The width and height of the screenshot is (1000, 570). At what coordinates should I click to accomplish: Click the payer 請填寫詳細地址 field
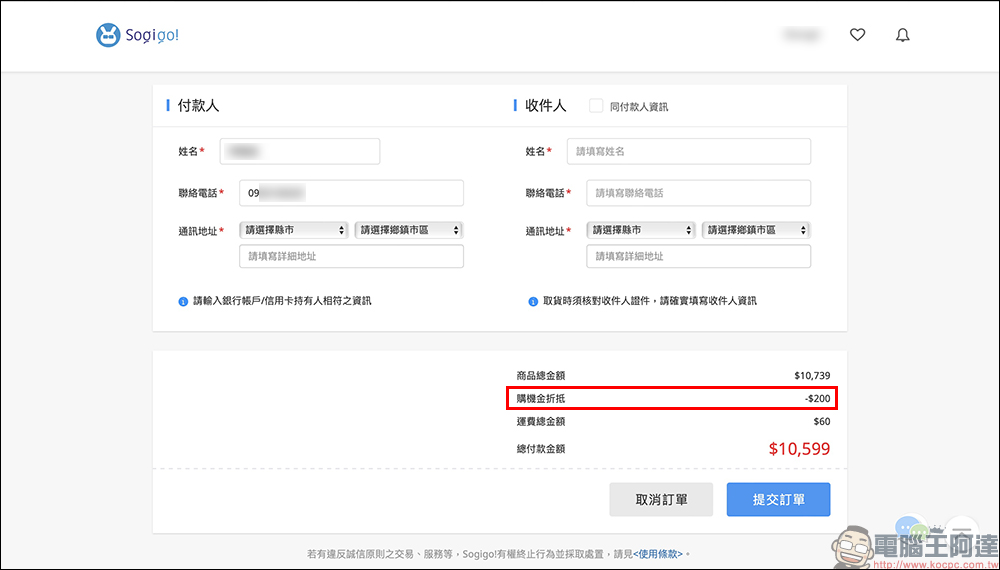pyautogui.click(x=351, y=256)
